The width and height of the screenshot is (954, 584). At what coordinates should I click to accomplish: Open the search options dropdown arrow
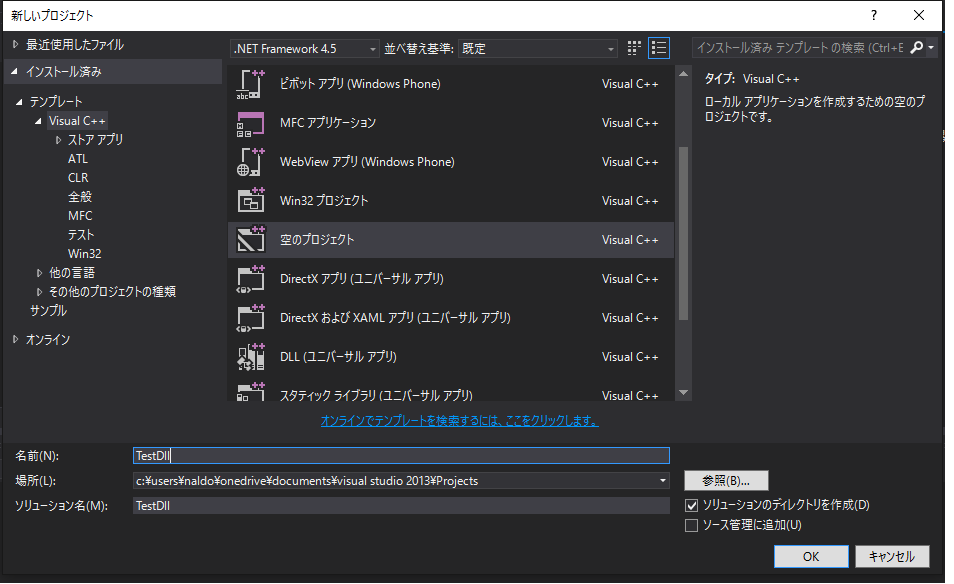[x=931, y=47]
